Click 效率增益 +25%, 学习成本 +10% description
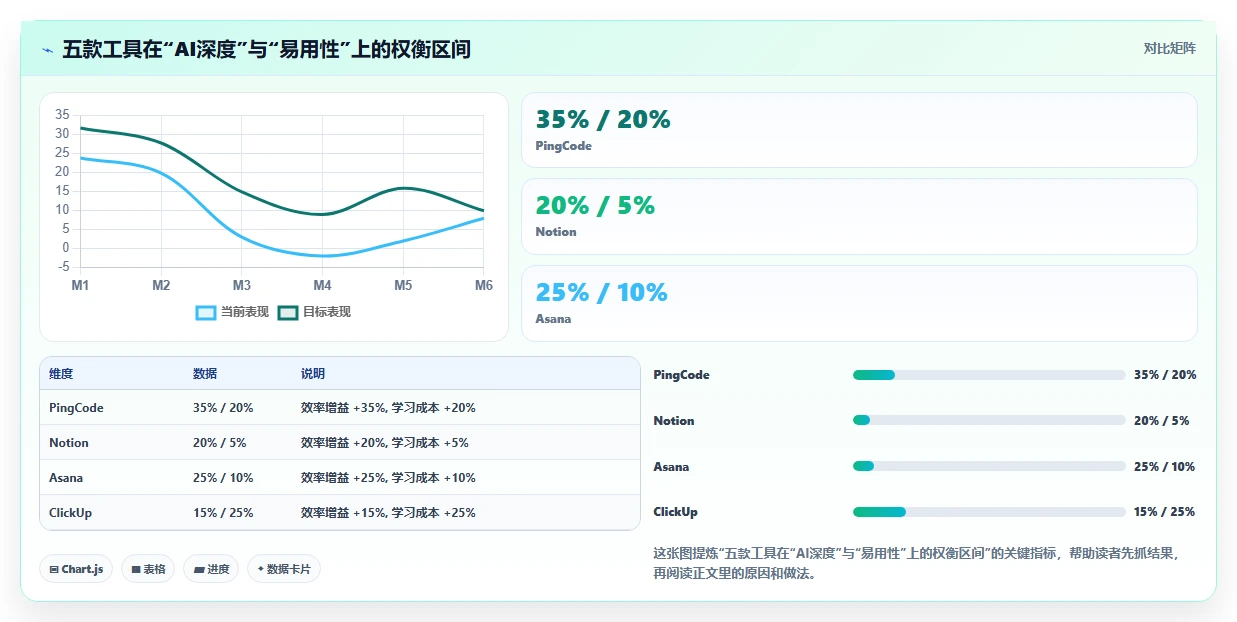Screen dimensions: 1237x622 point(388,478)
